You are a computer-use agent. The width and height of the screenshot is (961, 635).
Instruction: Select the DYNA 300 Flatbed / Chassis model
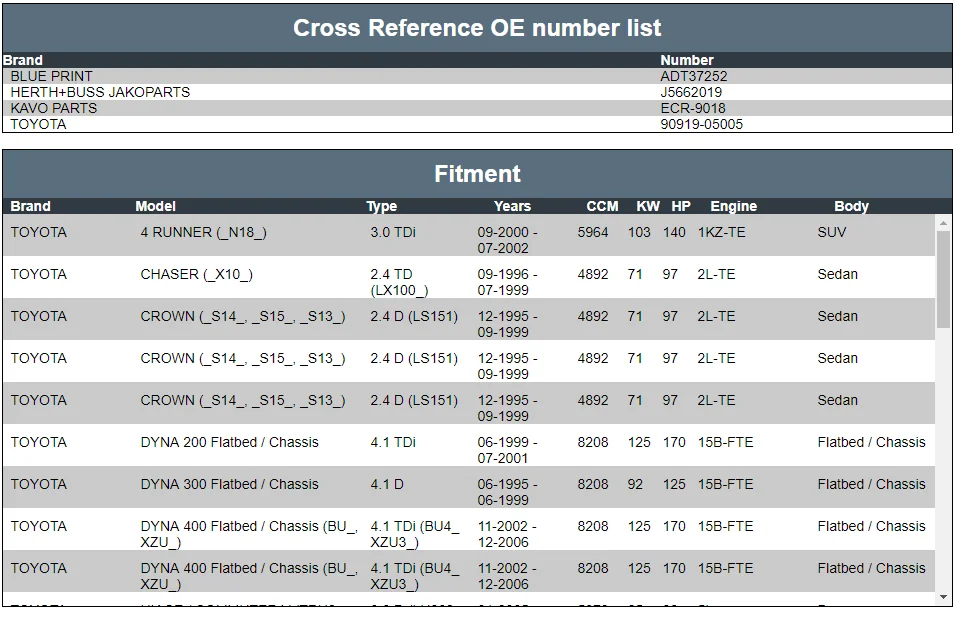point(230,484)
